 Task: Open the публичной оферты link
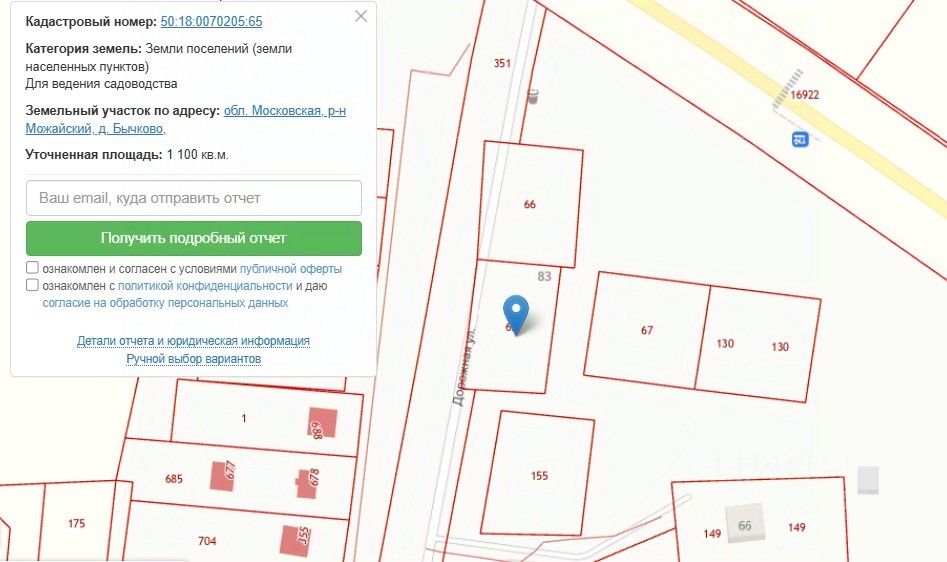(291, 269)
